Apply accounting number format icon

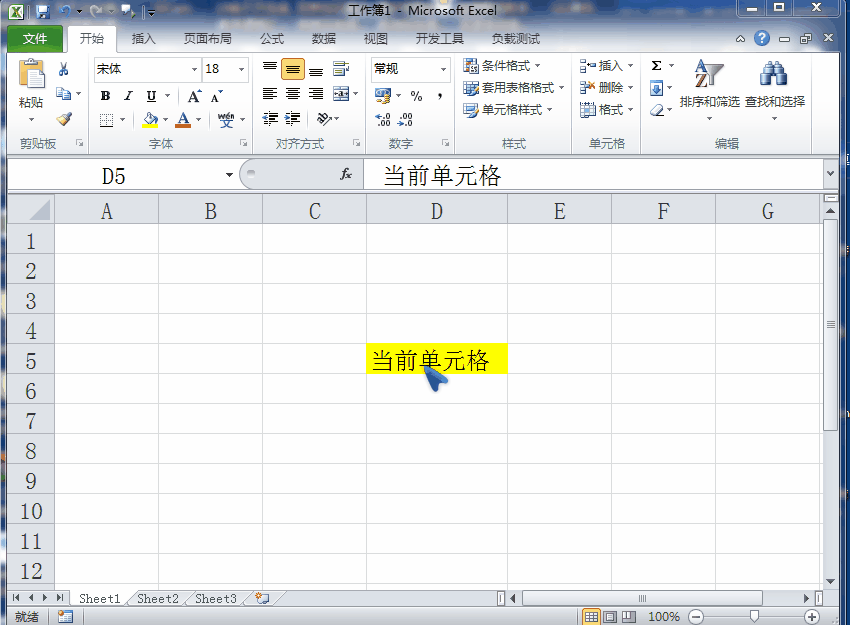click(383, 96)
